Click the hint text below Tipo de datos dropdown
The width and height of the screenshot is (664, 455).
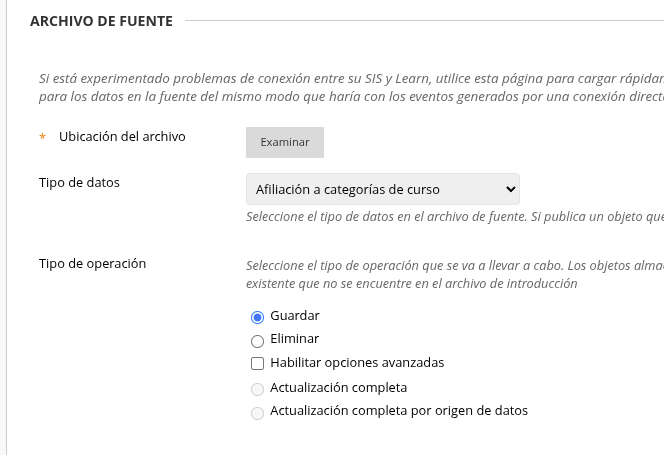[455, 216]
